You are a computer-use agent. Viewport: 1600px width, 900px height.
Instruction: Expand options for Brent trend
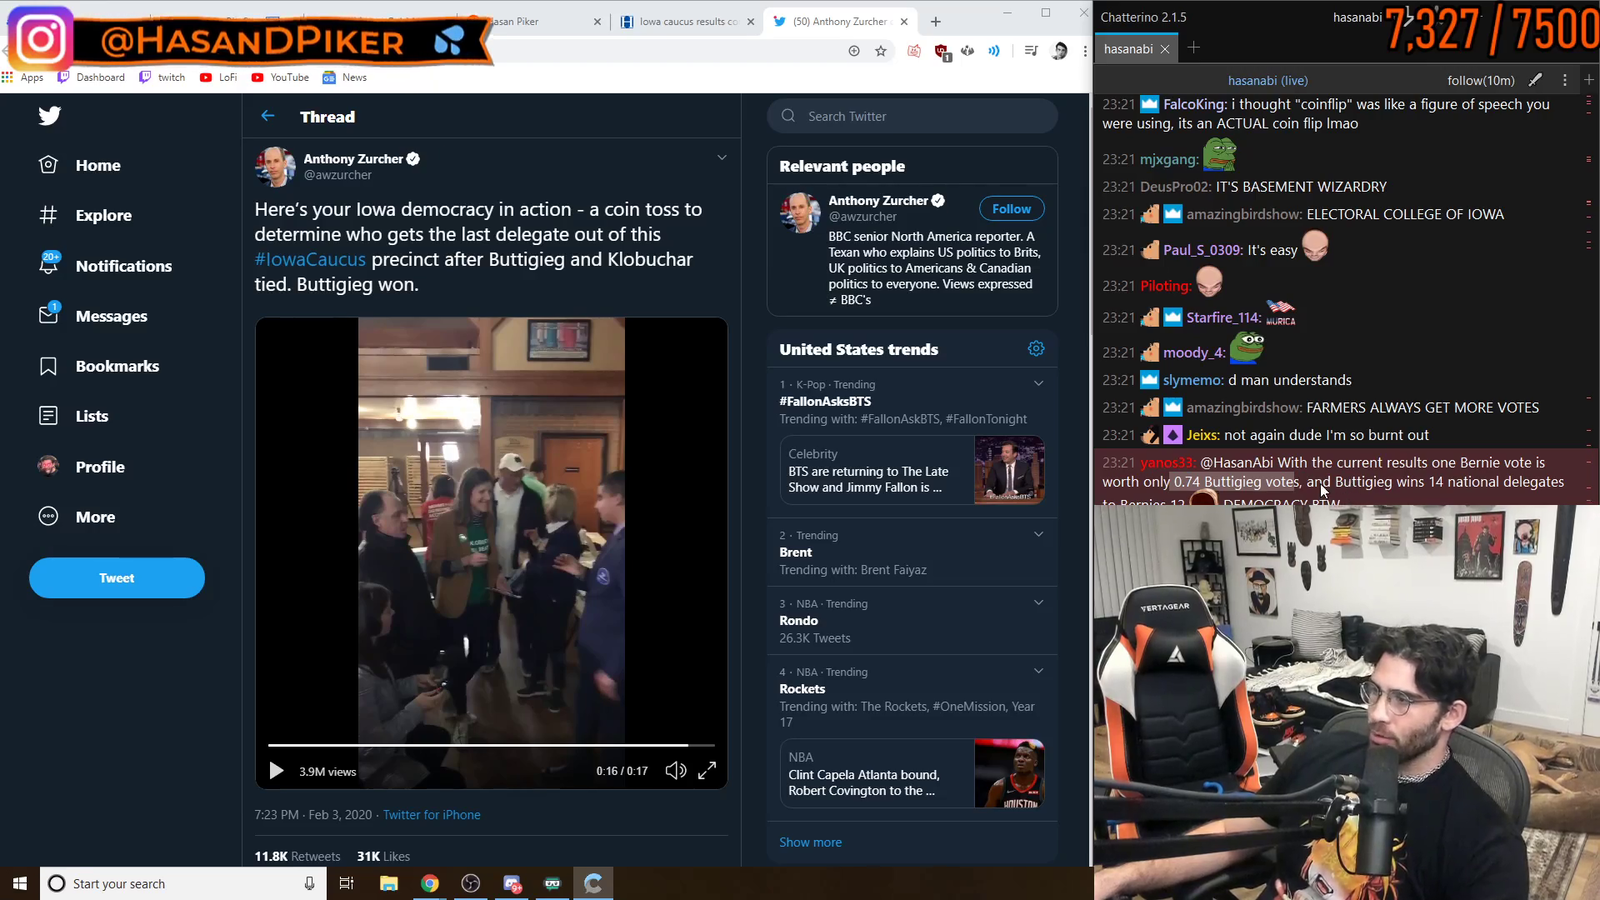click(1038, 535)
